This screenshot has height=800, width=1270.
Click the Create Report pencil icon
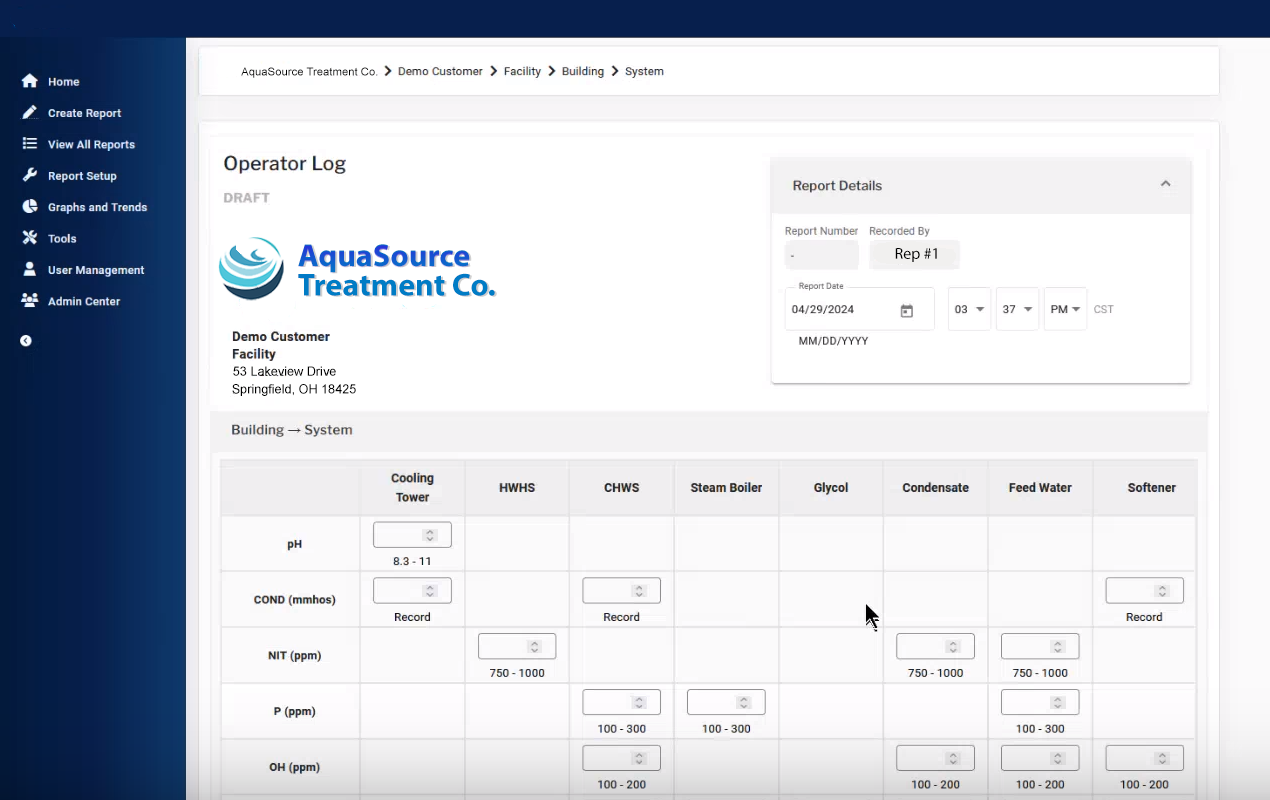click(x=30, y=113)
